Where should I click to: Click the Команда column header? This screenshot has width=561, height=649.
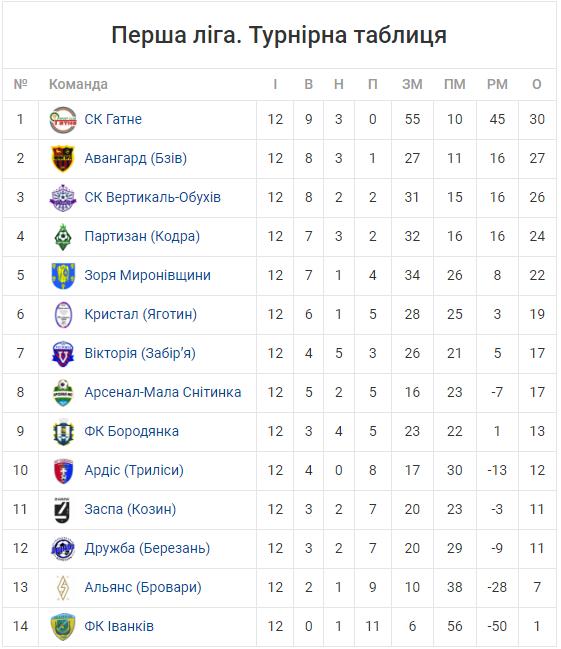[x=78, y=84]
